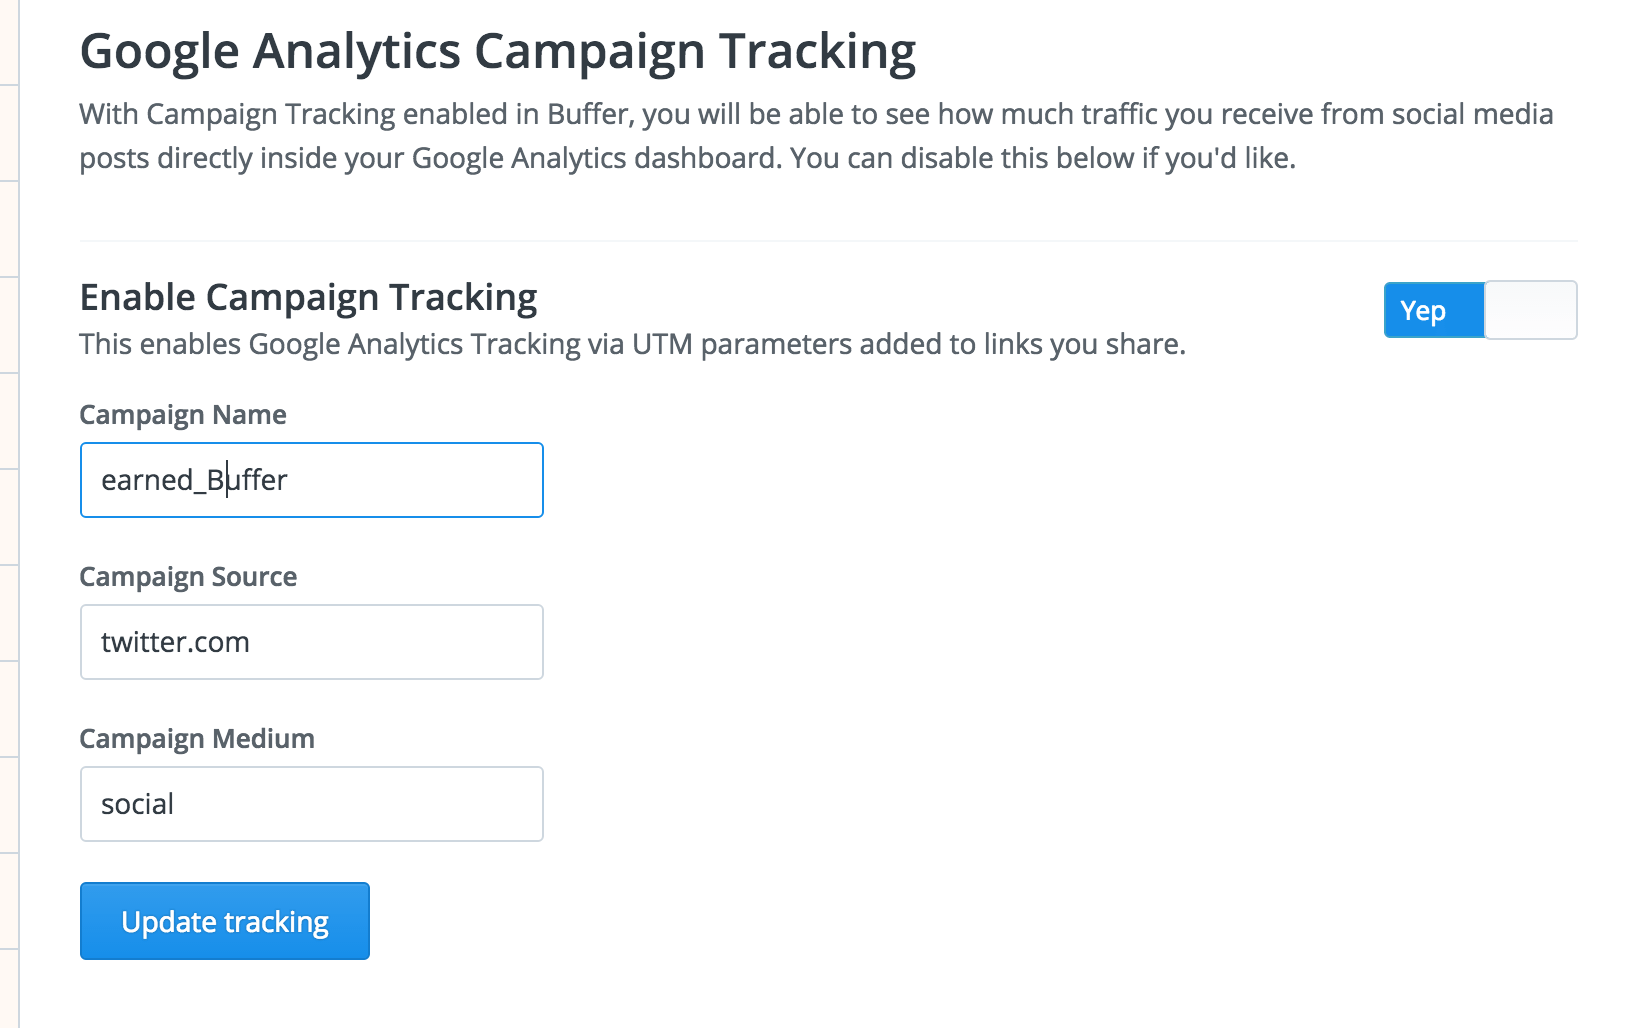This screenshot has height=1028, width=1642.
Task: Click the Campaign Source label
Action: [x=188, y=576]
